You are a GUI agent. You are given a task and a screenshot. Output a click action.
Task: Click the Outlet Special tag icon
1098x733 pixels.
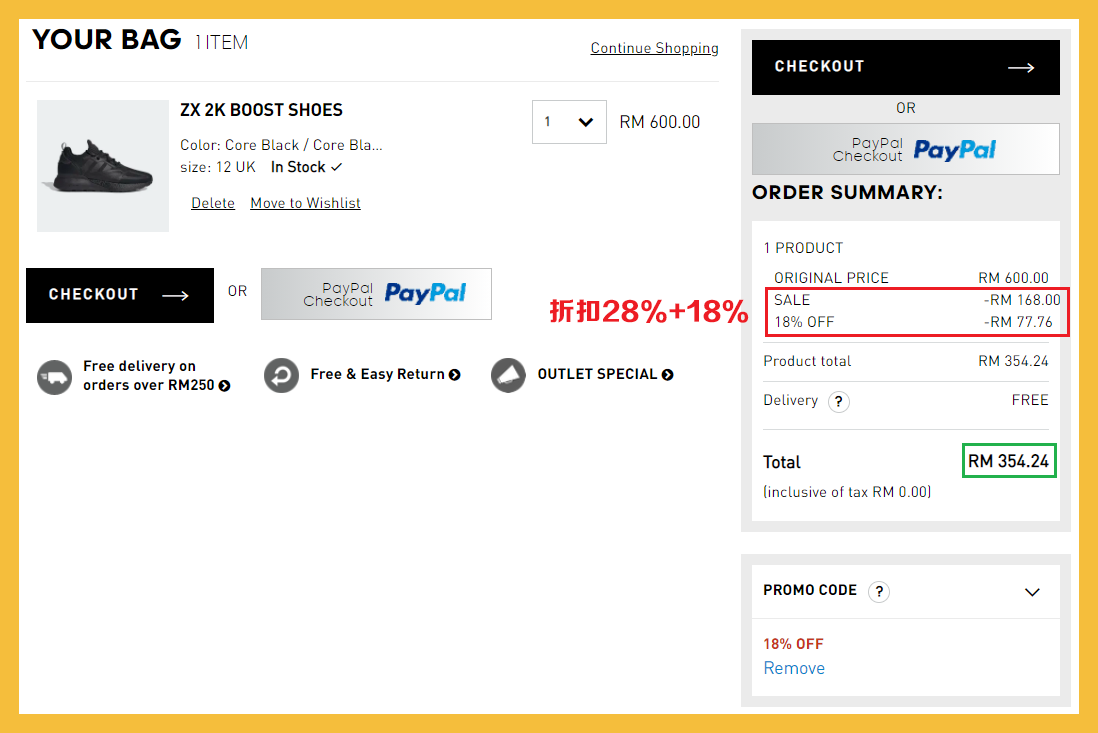click(509, 376)
